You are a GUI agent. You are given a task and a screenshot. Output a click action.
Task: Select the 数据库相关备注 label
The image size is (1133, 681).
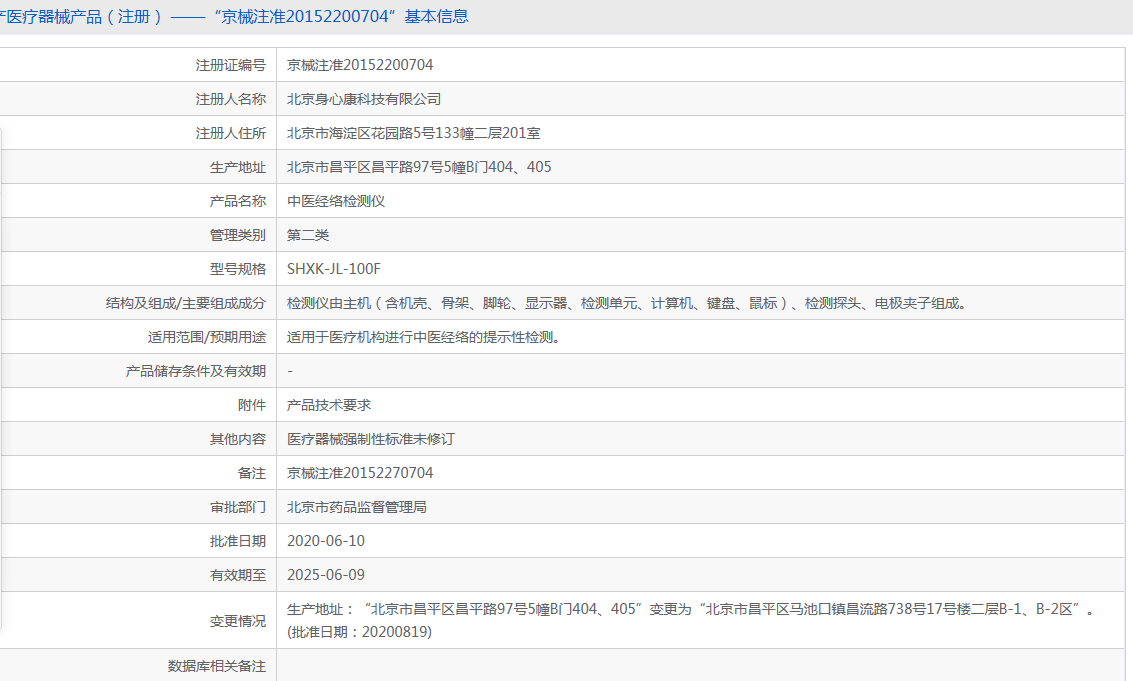pyautogui.click(x=217, y=667)
